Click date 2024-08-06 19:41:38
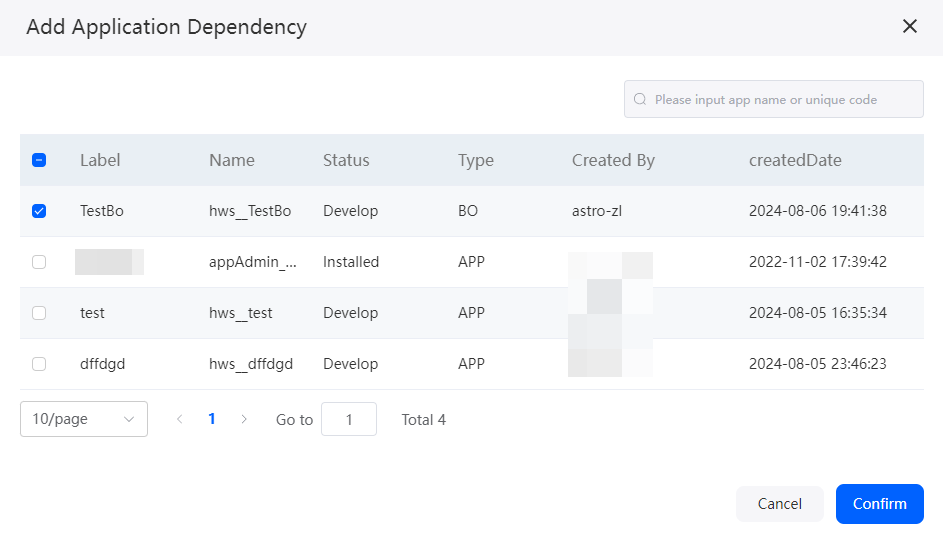This screenshot has height=538, width=943. [817, 211]
